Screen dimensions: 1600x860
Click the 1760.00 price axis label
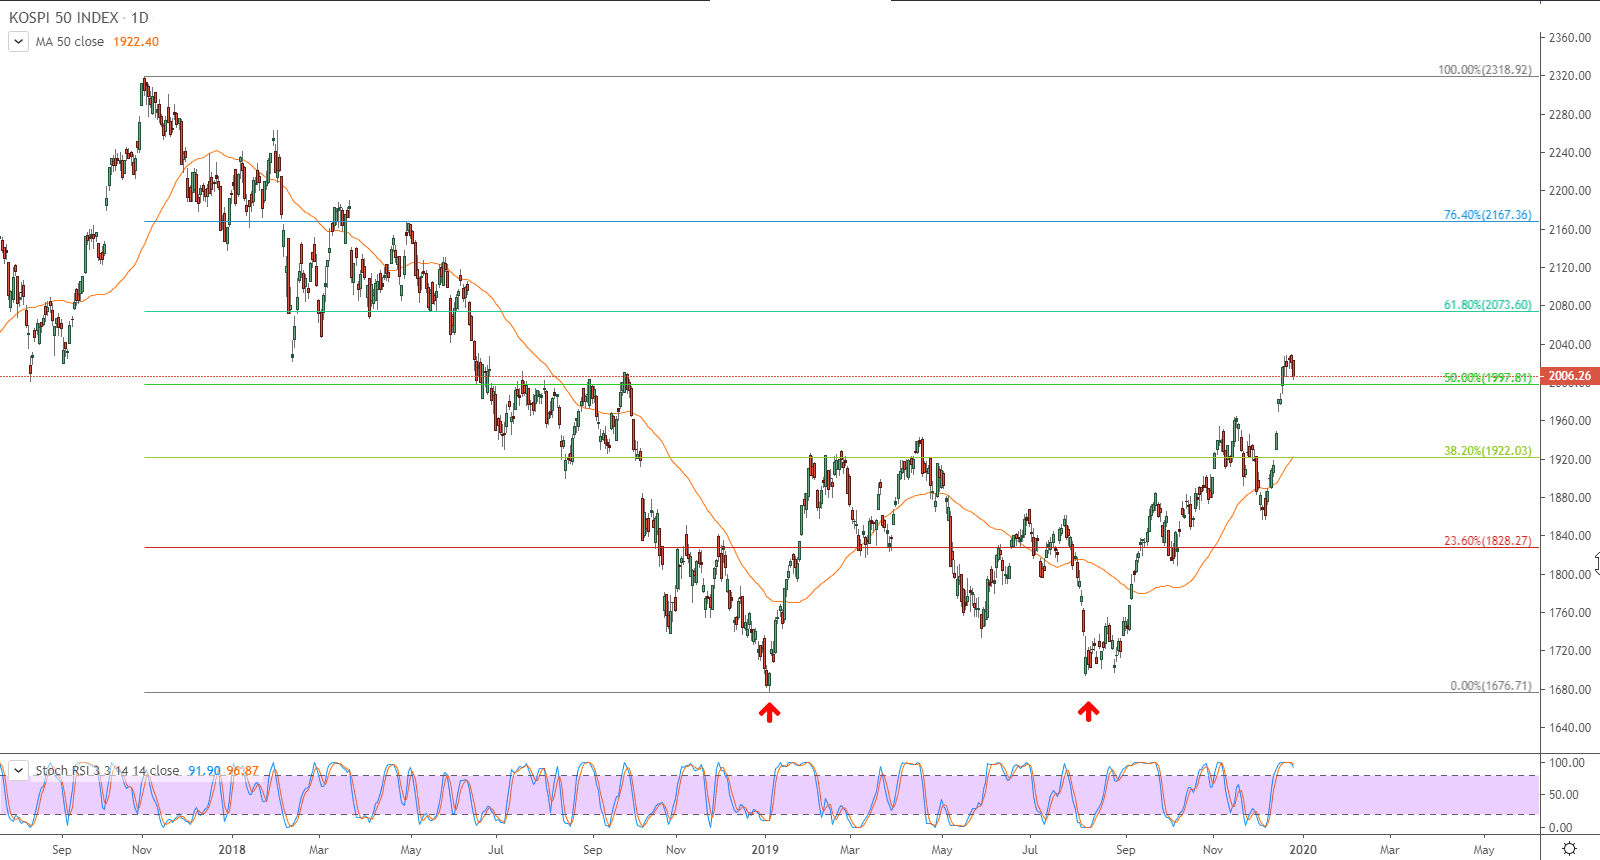1570,613
